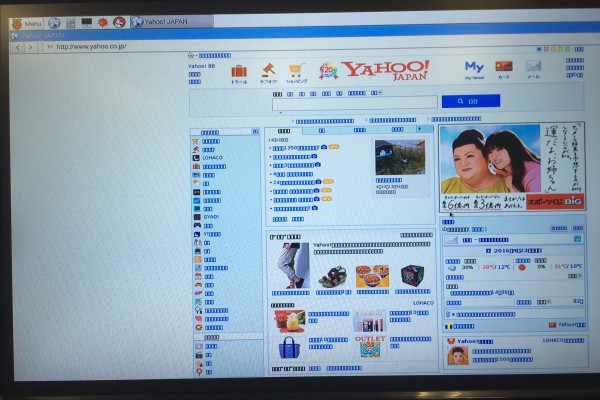600x400 pixels.
Task: Open the news photo thumbnail of building
Action: [400, 157]
